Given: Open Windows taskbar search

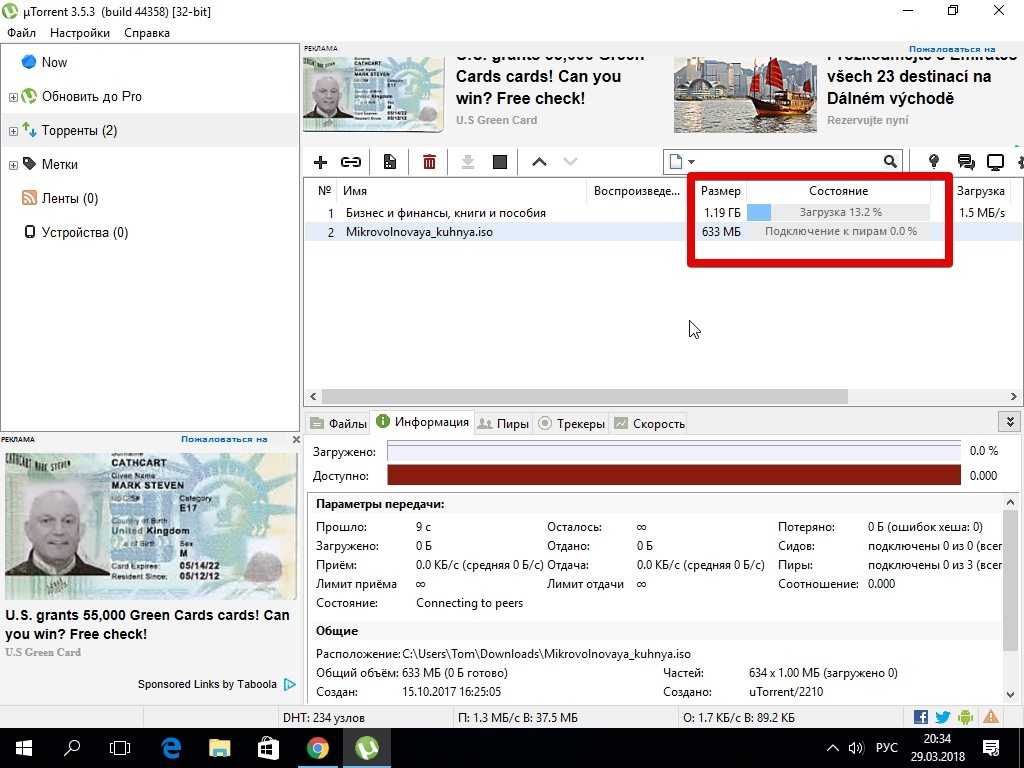Looking at the screenshot, I should click(x=72, y=748).
